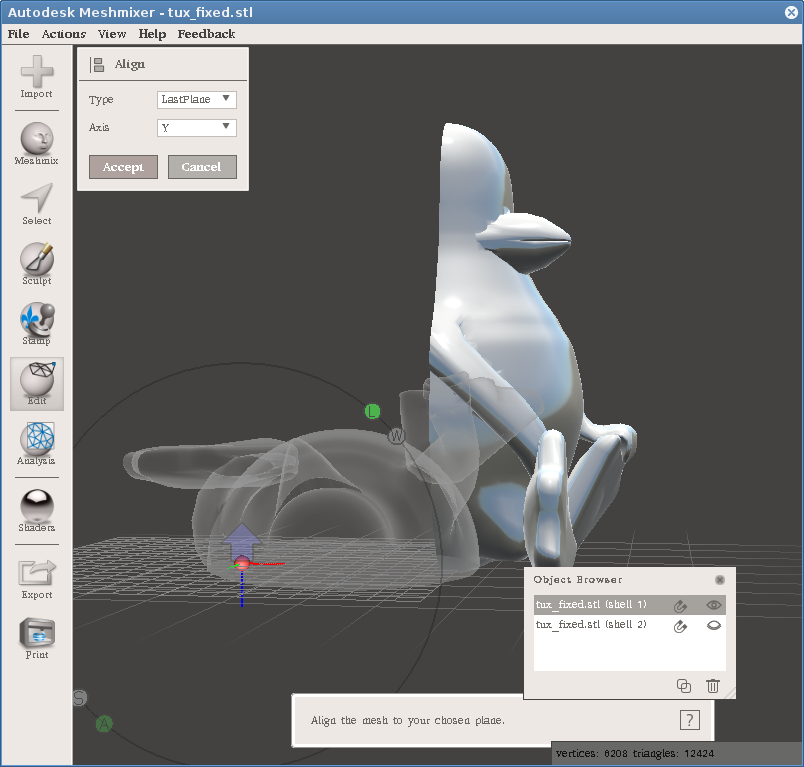This screenshot has height=767, width=804.
Task: Open the Axis dropdown showing Y
Action: coord(196,128)
